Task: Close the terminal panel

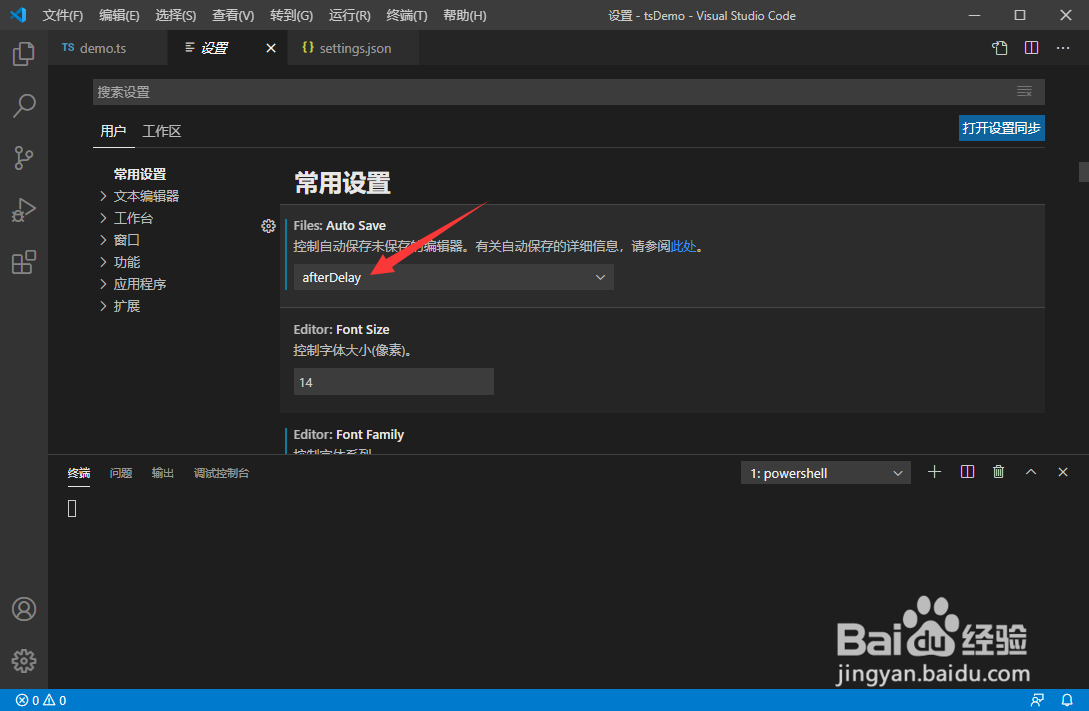Action: [x=1063, y=472]
